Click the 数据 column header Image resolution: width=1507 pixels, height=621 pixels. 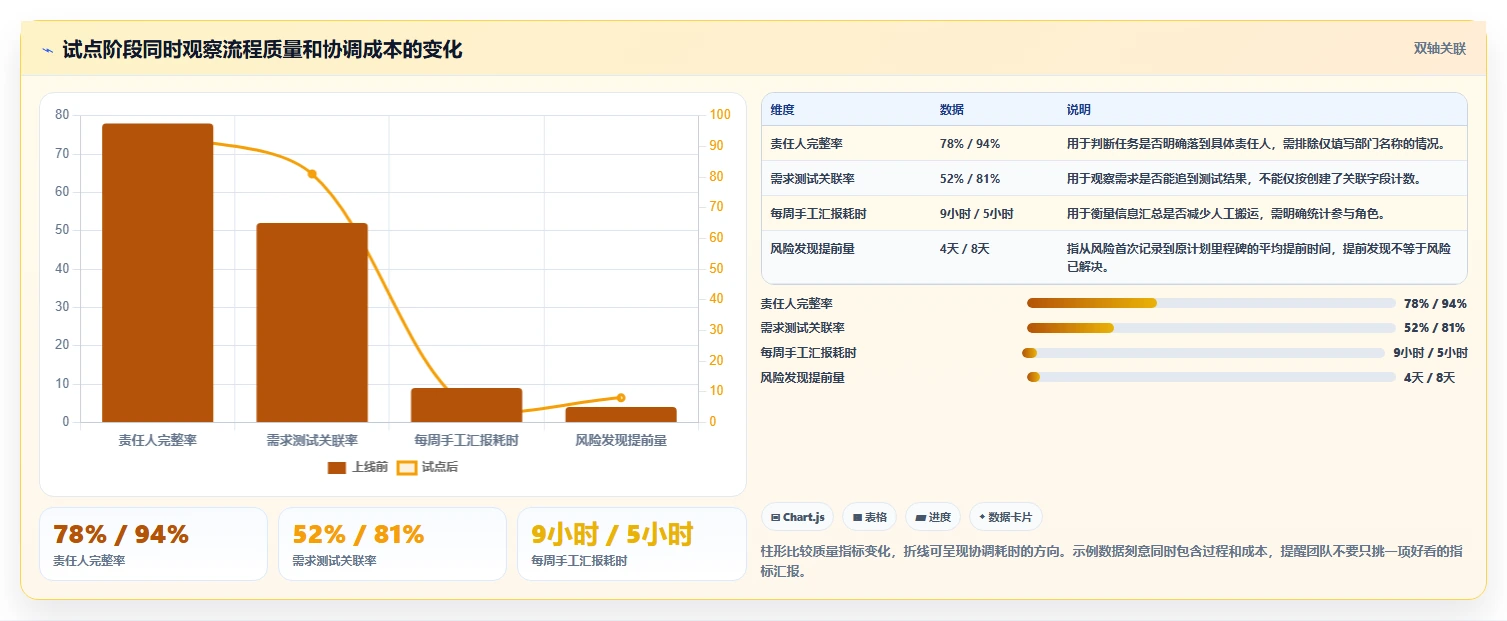click(x=952, y=110)
